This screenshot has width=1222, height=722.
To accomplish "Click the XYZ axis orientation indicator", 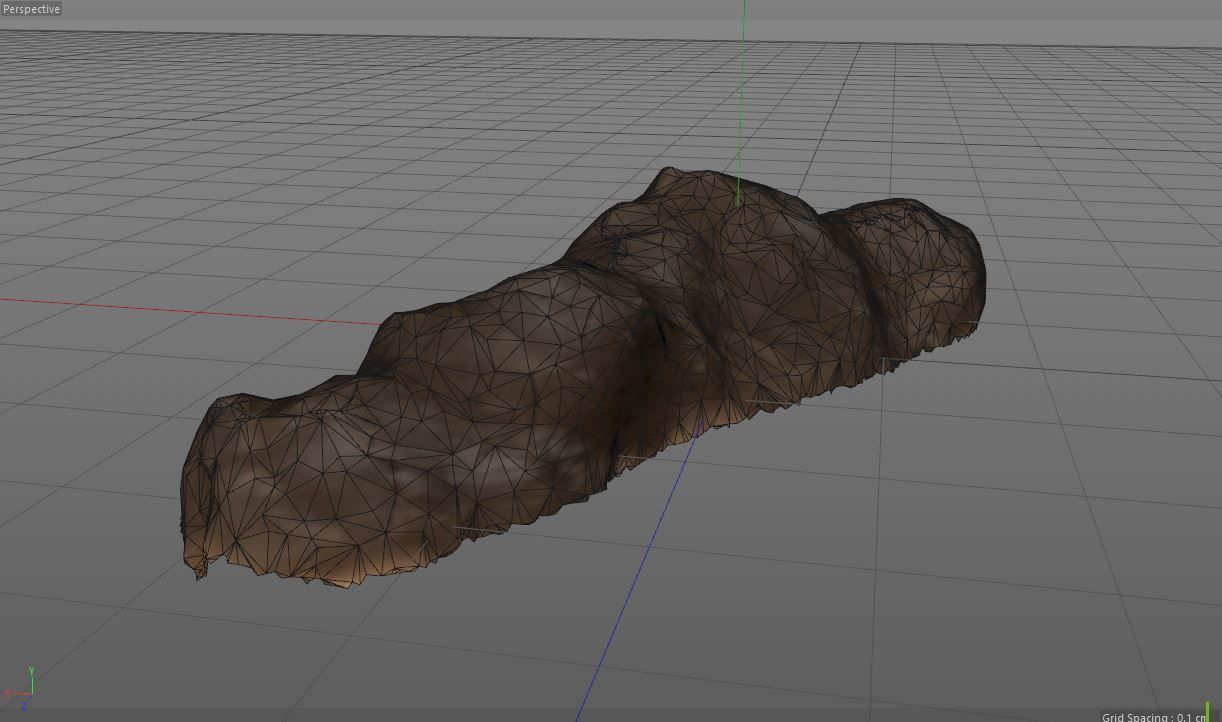I will (21, 688).
